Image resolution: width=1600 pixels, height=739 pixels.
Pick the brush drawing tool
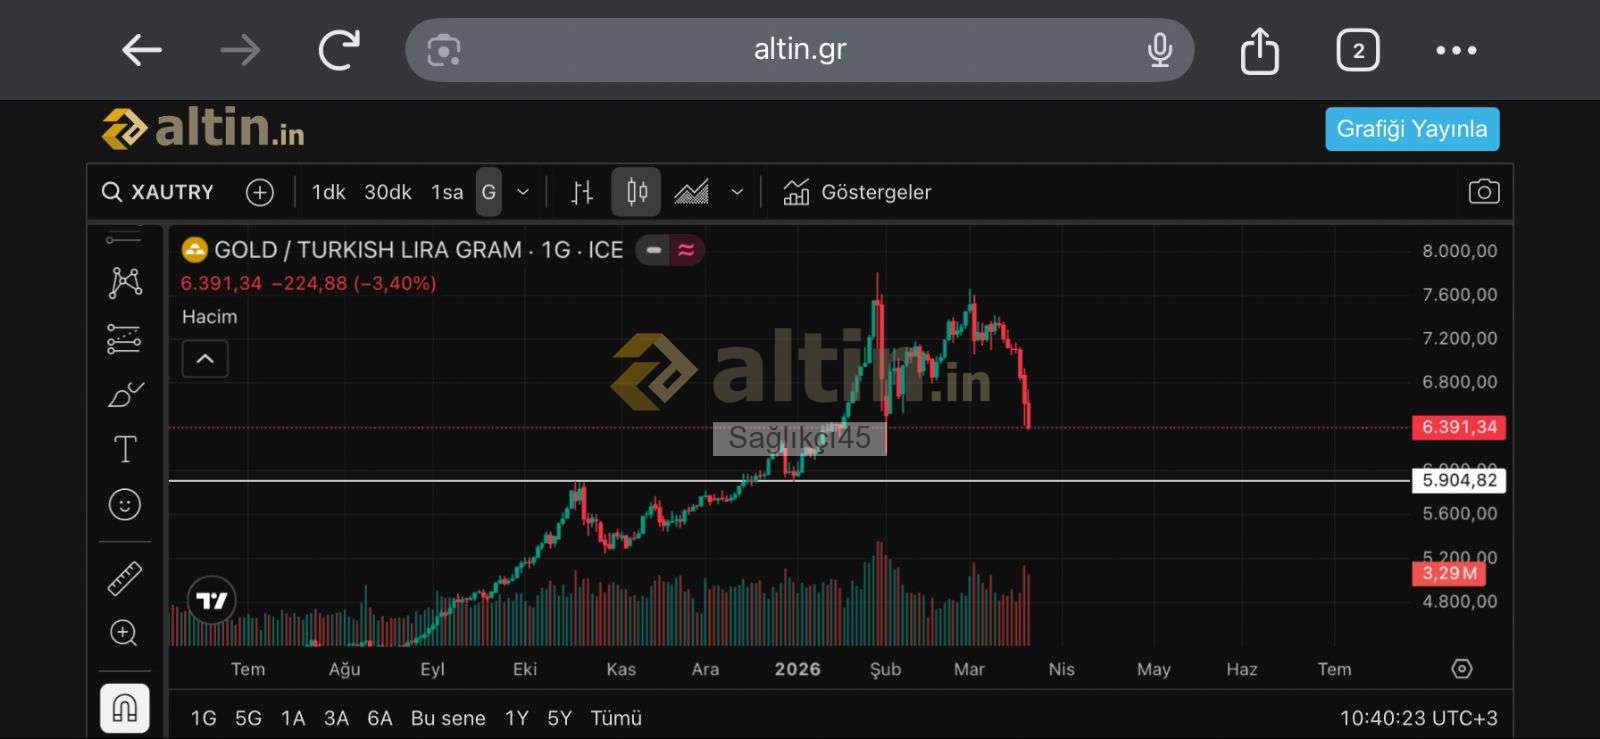125,395
